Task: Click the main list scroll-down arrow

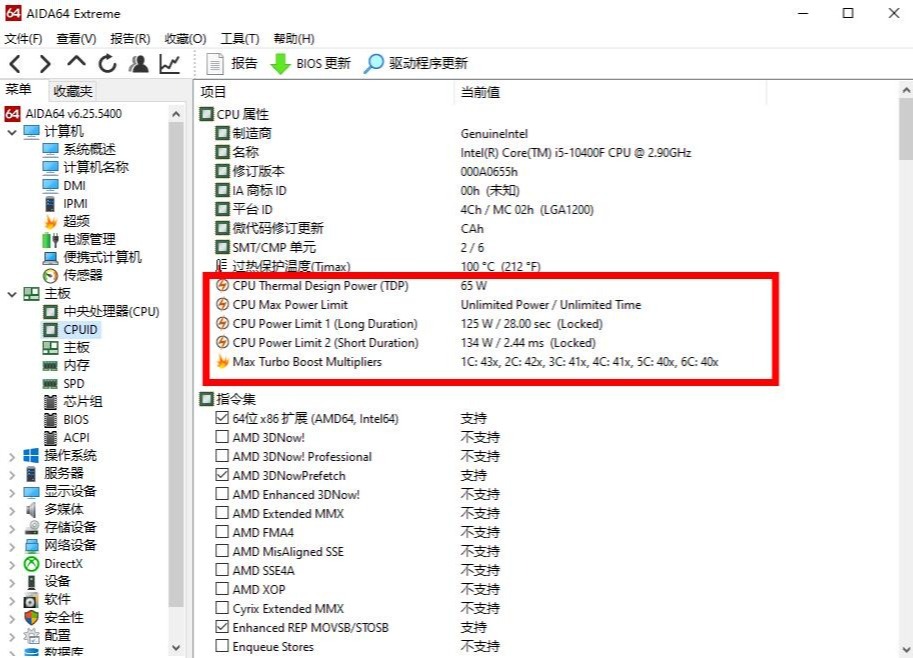Action: pos(906,648)
